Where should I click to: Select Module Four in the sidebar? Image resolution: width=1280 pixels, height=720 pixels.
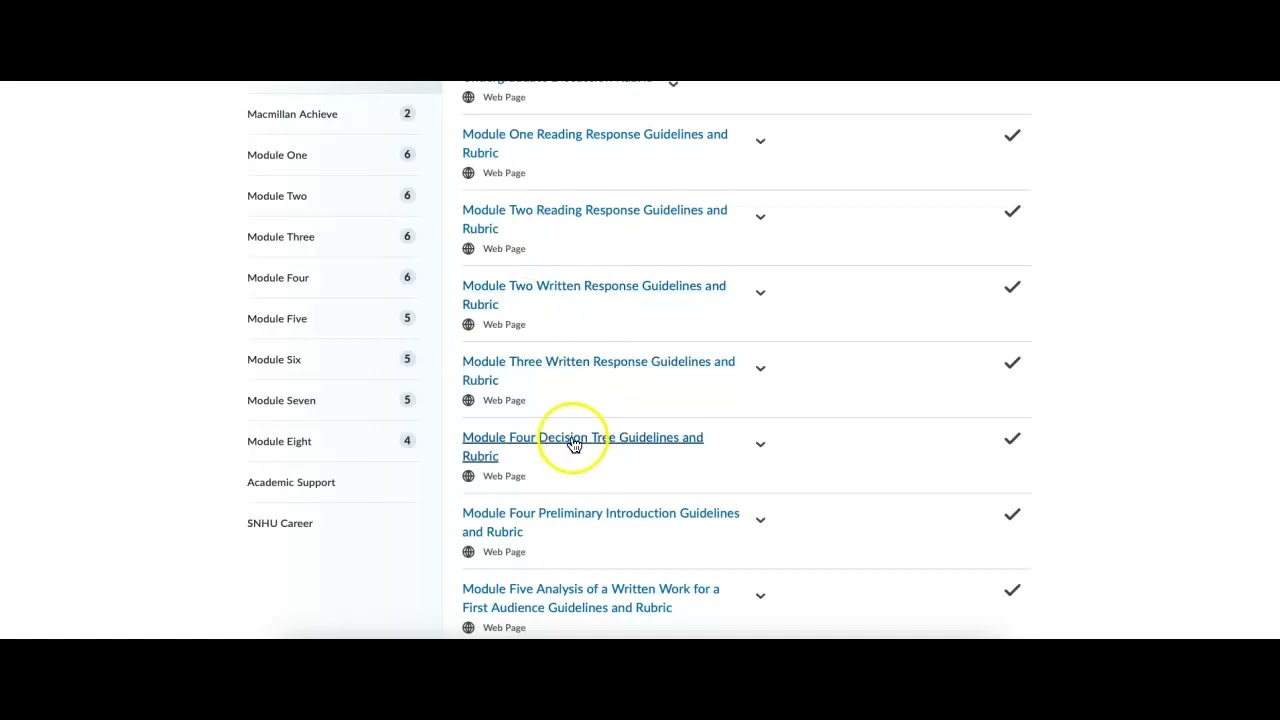point(278,278)
